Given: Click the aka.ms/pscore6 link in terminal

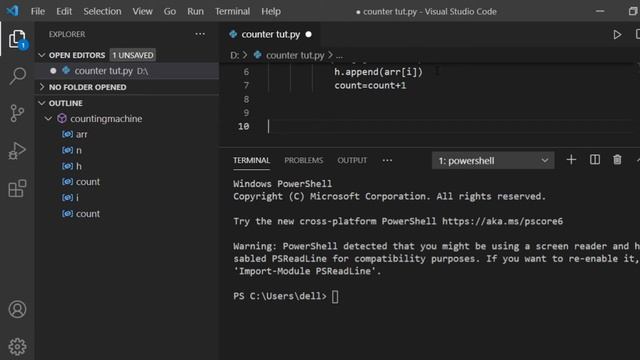Looking at the screenshot, I should coord(502,221).
